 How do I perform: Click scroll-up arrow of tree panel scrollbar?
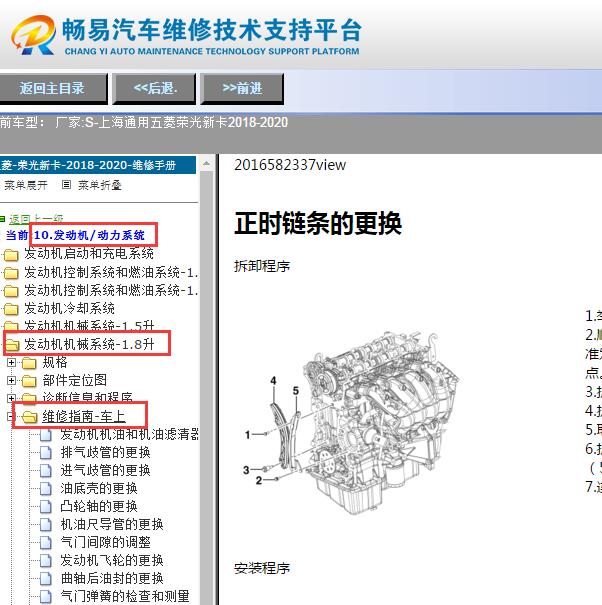pyautogui.click(x=206, y=164)
